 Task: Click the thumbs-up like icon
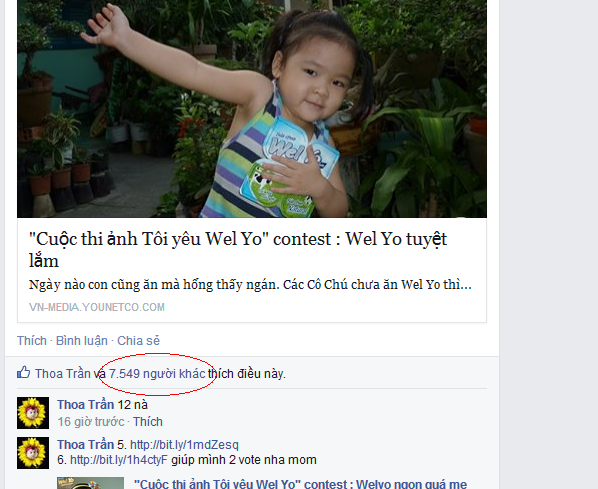click(x=23, y=372)
